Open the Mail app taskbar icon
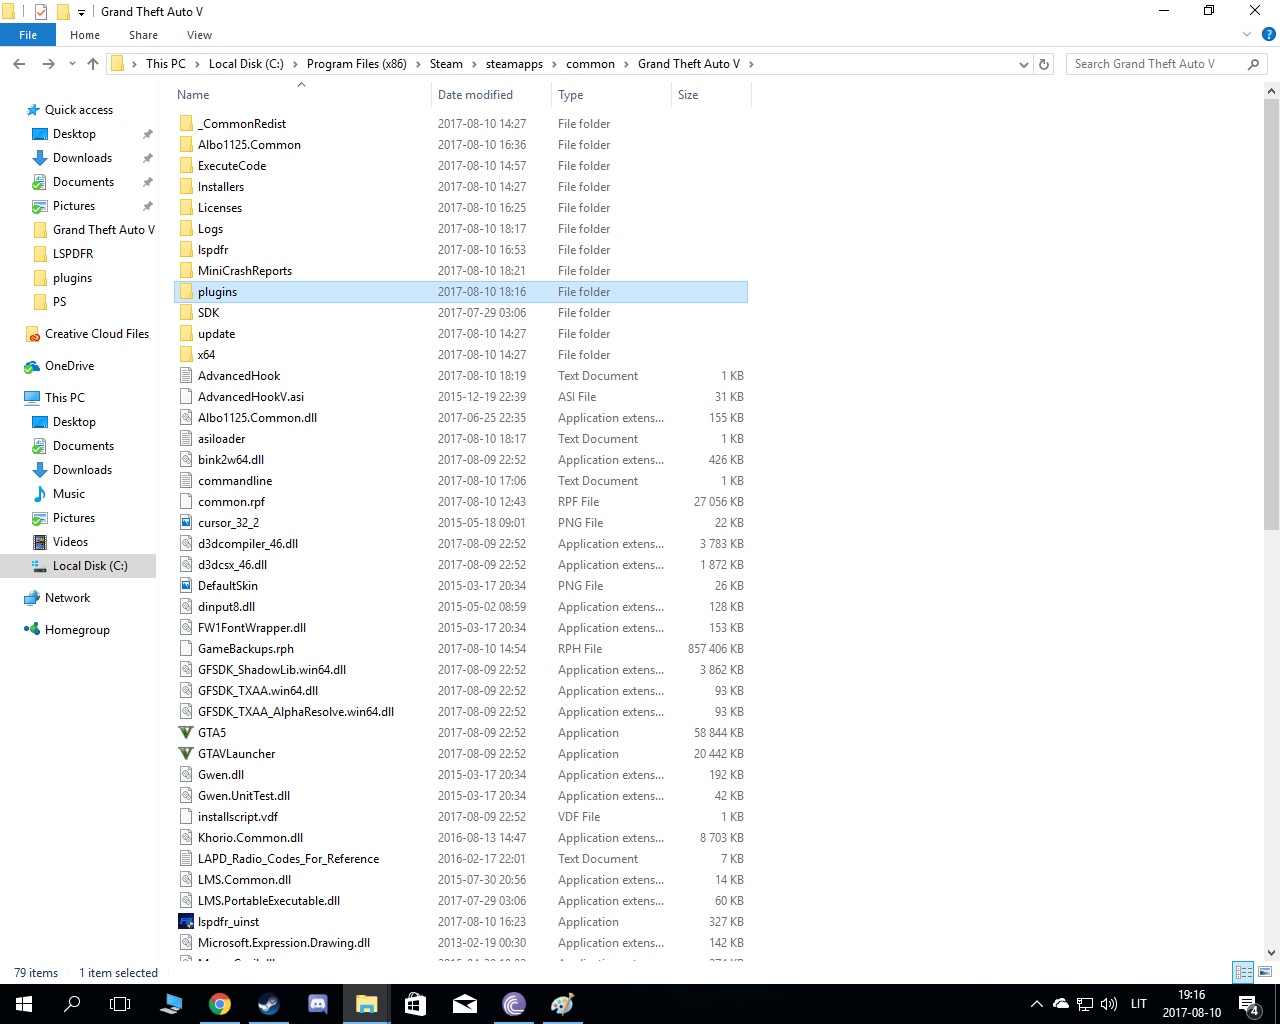1280x1024 pixels. click(465, 1004)
